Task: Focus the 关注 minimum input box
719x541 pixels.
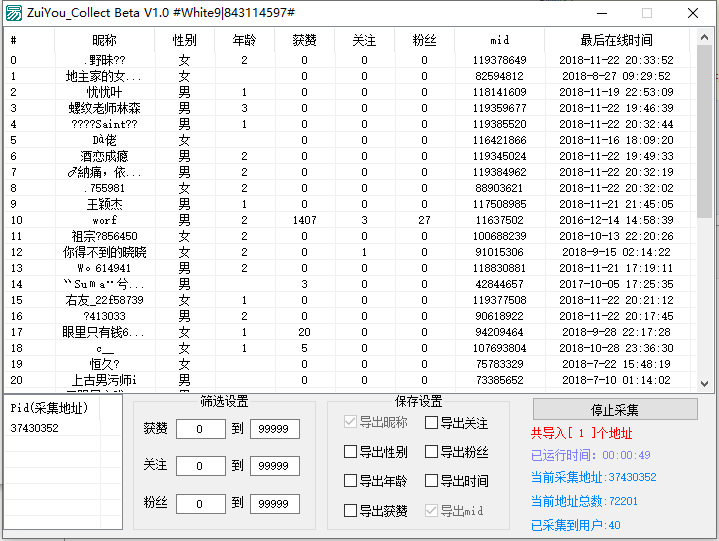Action: (201, 466)
